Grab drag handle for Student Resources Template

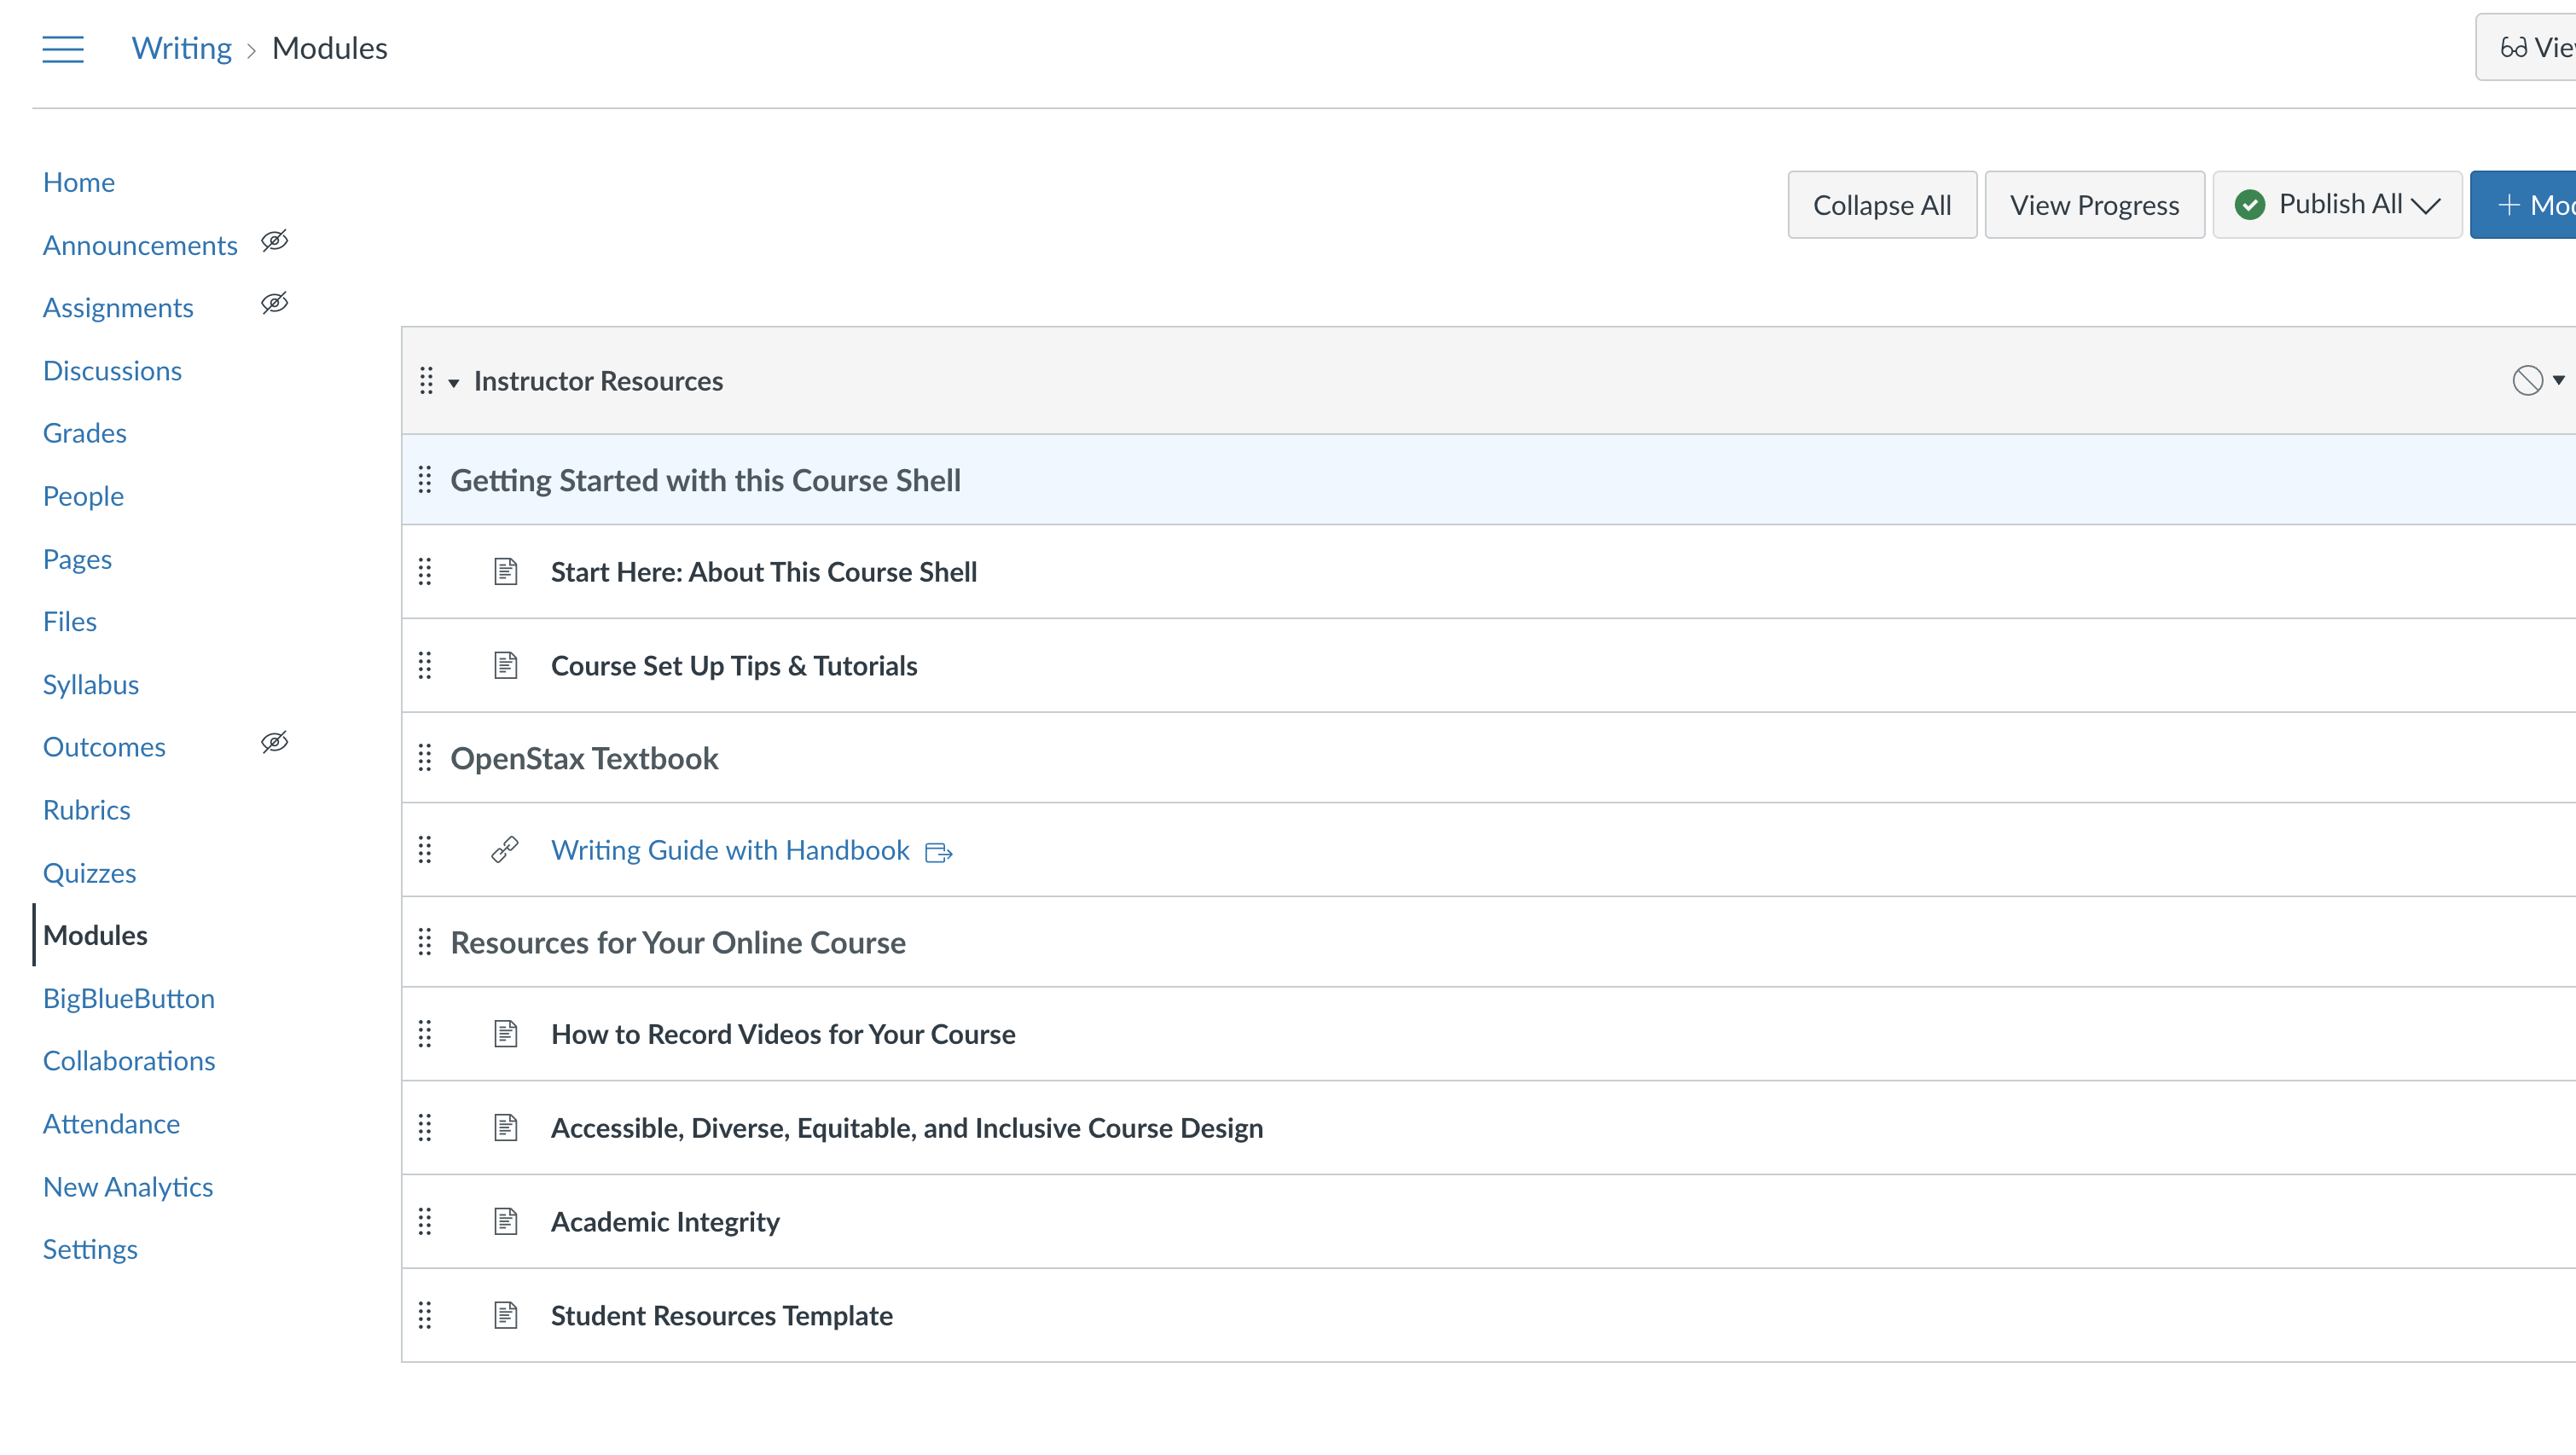coord(425,1315)
